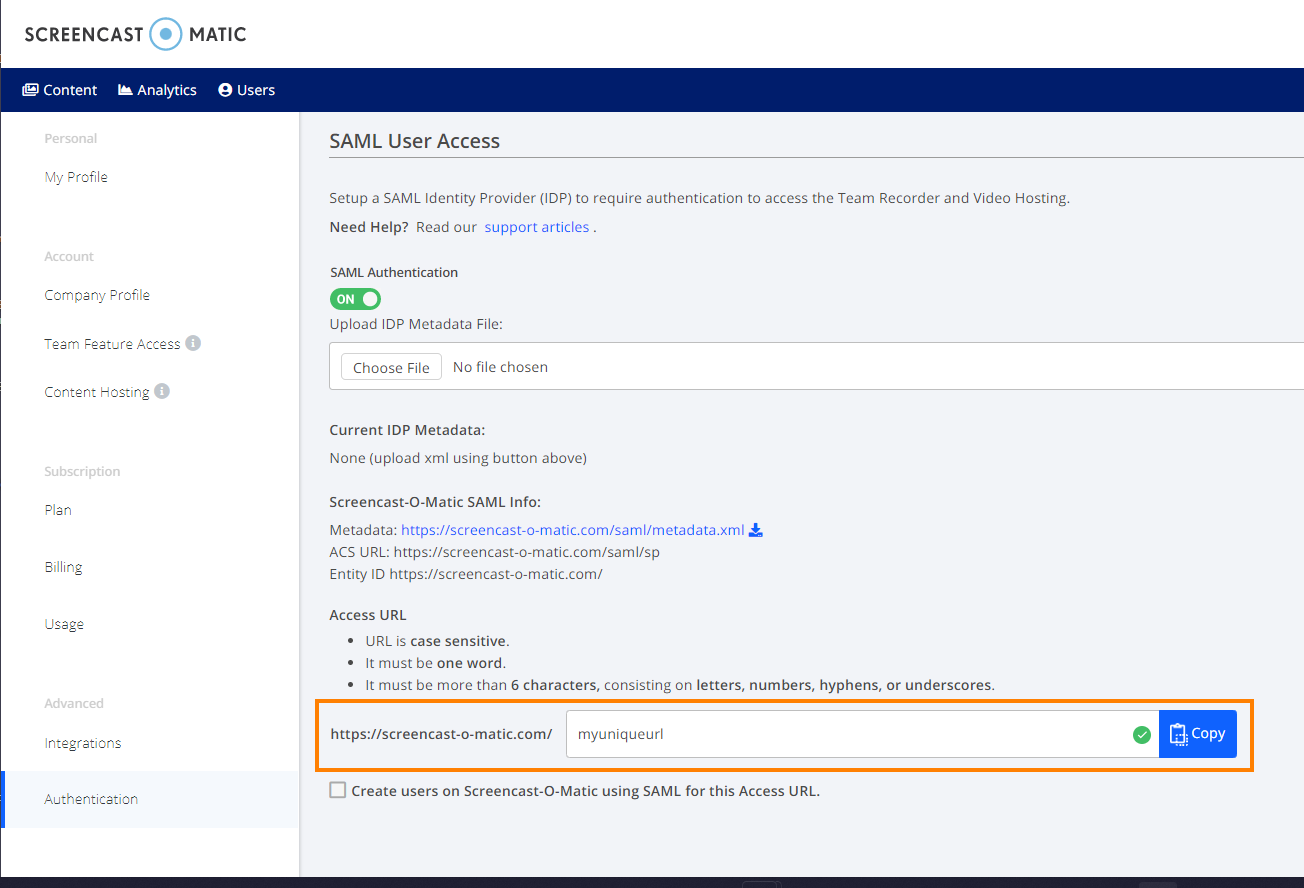Open the Billing page
Screen dimensions: 1304x888
pos(63,567)
